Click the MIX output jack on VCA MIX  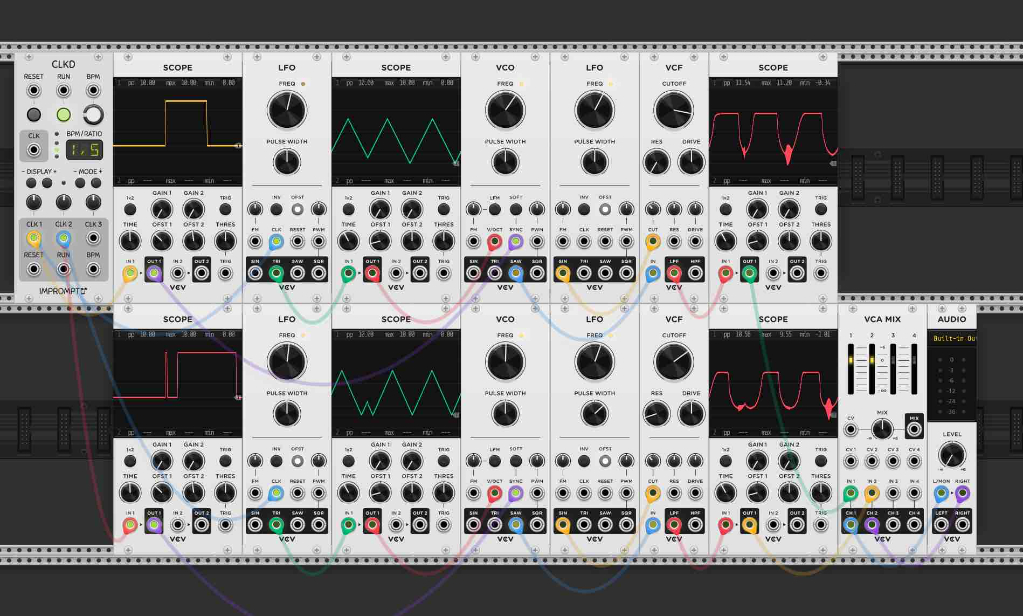[x=913, y=431]
